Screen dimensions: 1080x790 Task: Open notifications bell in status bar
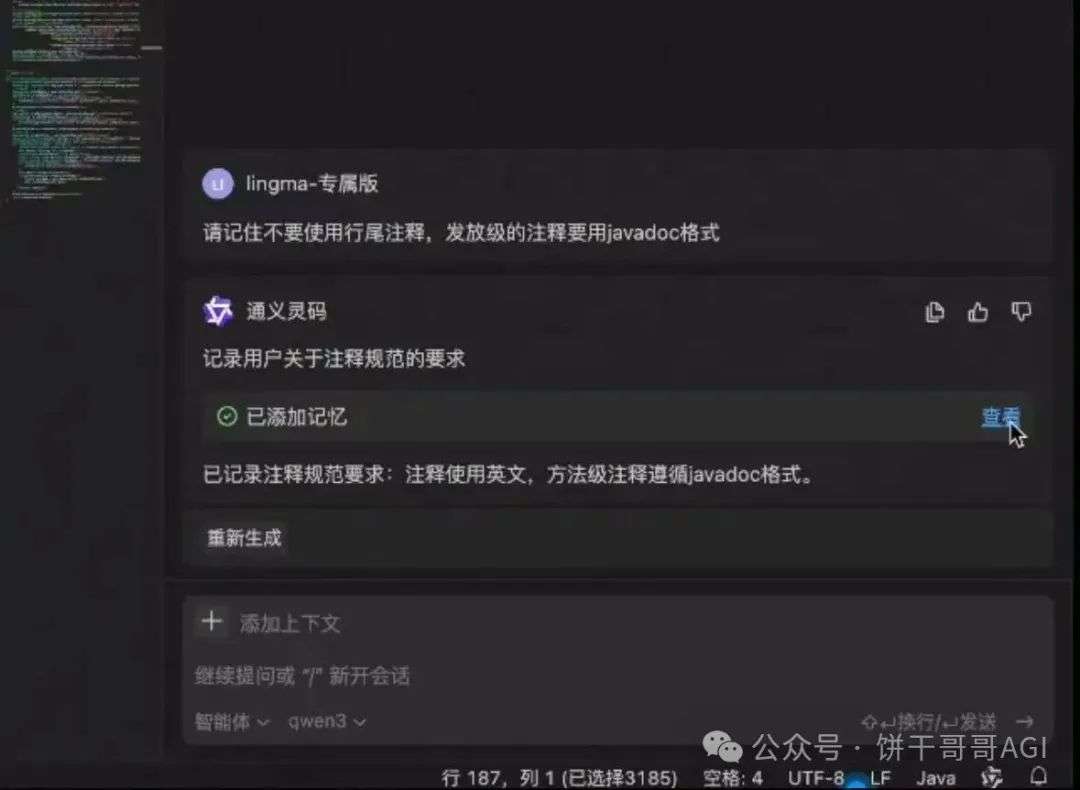coord(1039,776)
